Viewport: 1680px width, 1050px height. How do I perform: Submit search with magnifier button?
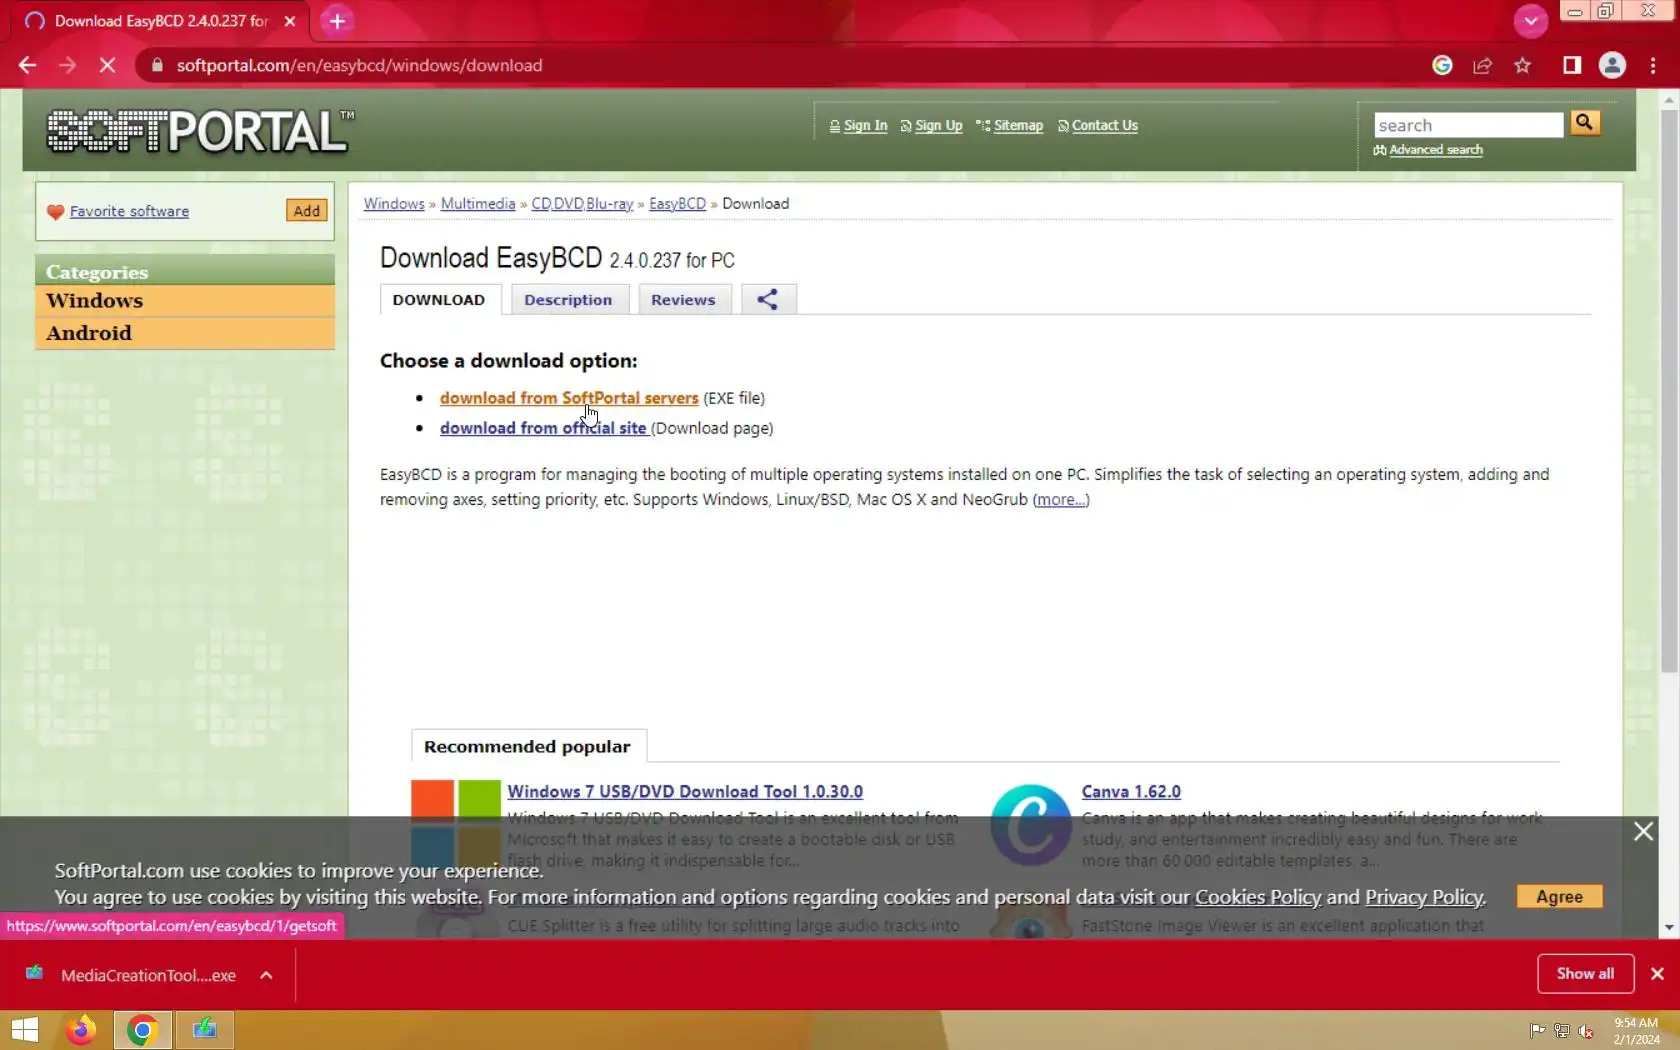pyautogui.click(x=1584, y=123)
